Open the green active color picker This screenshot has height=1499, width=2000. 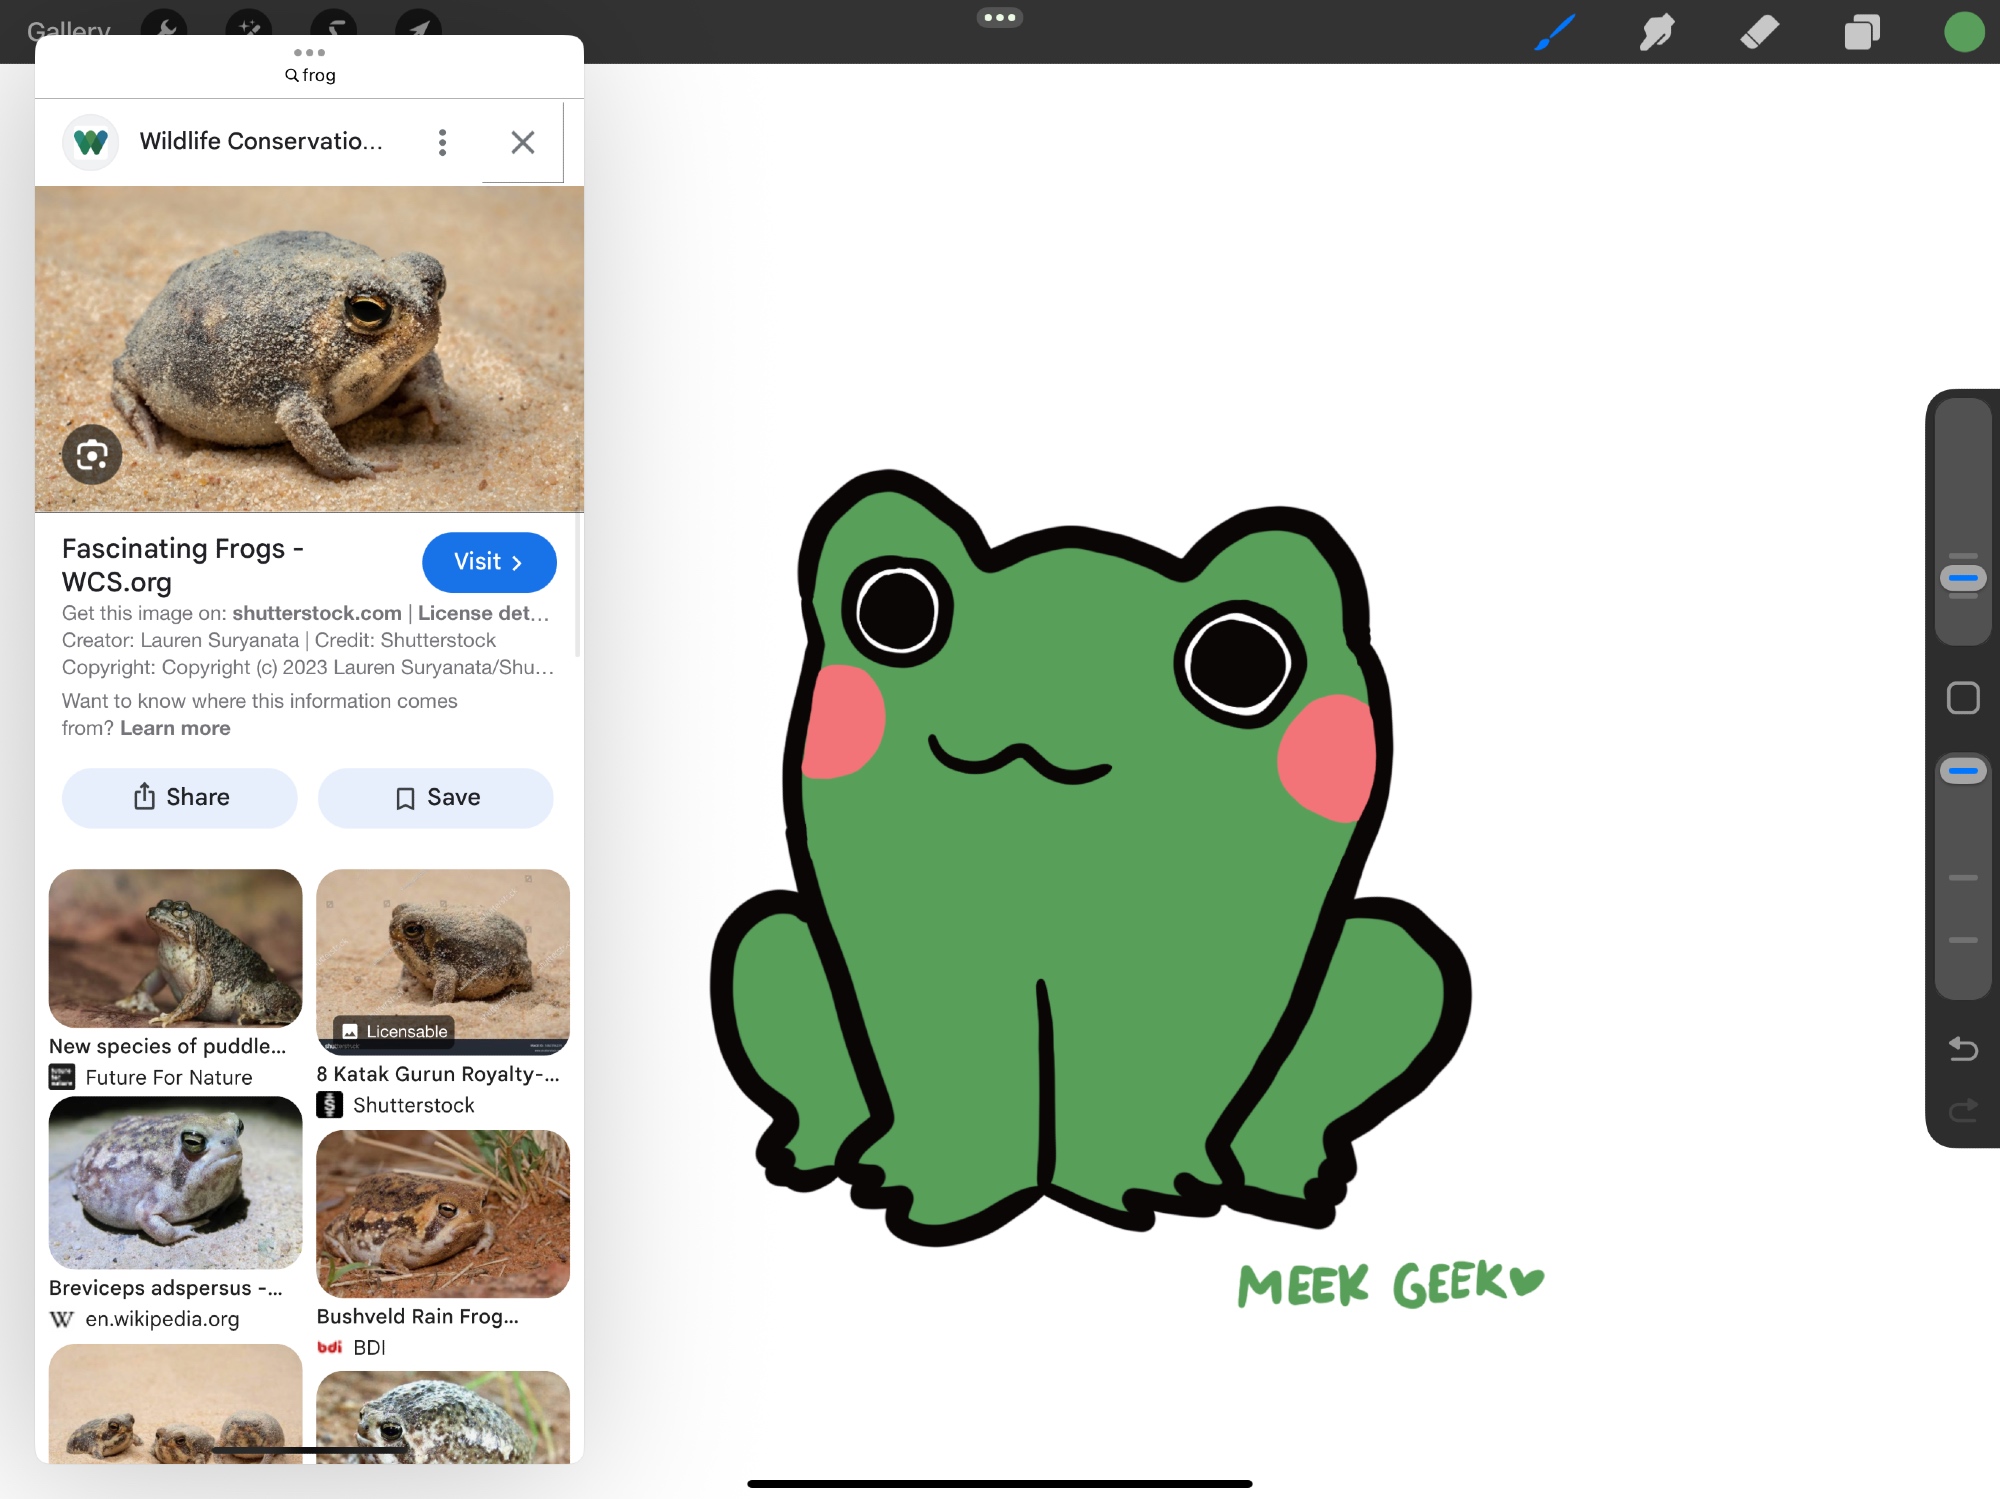1963,32
